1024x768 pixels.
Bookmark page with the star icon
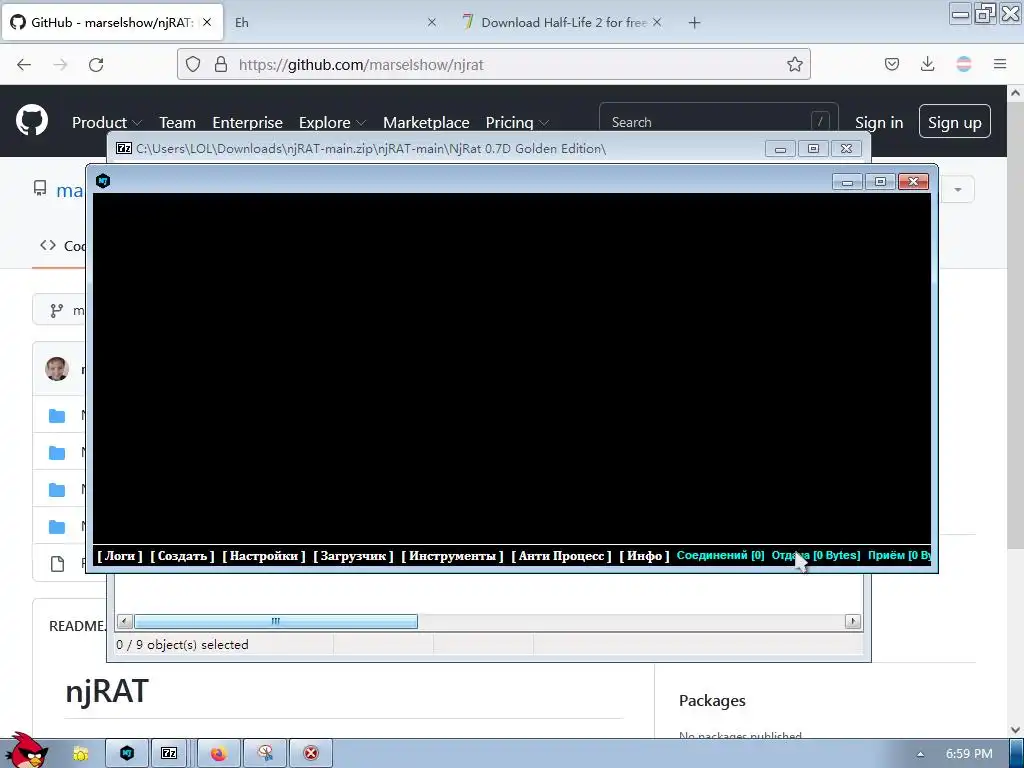(x=794, y=64)
